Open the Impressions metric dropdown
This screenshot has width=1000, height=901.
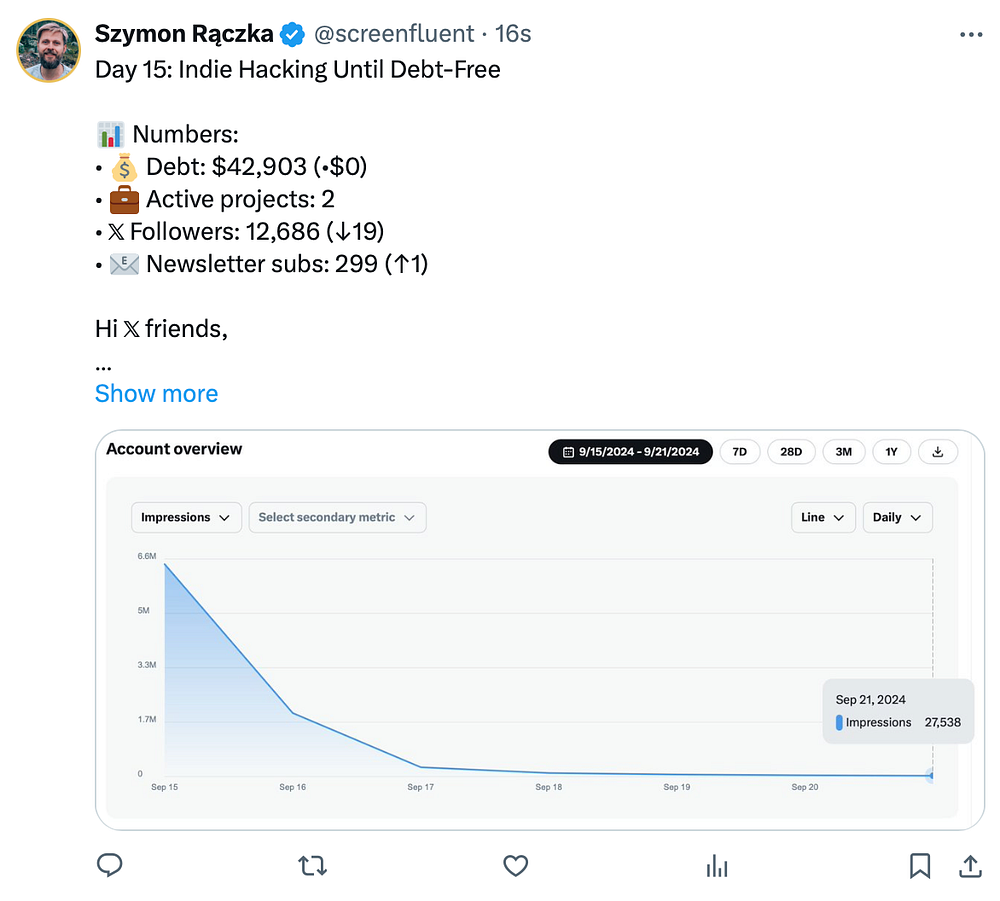tap(186, 517)
